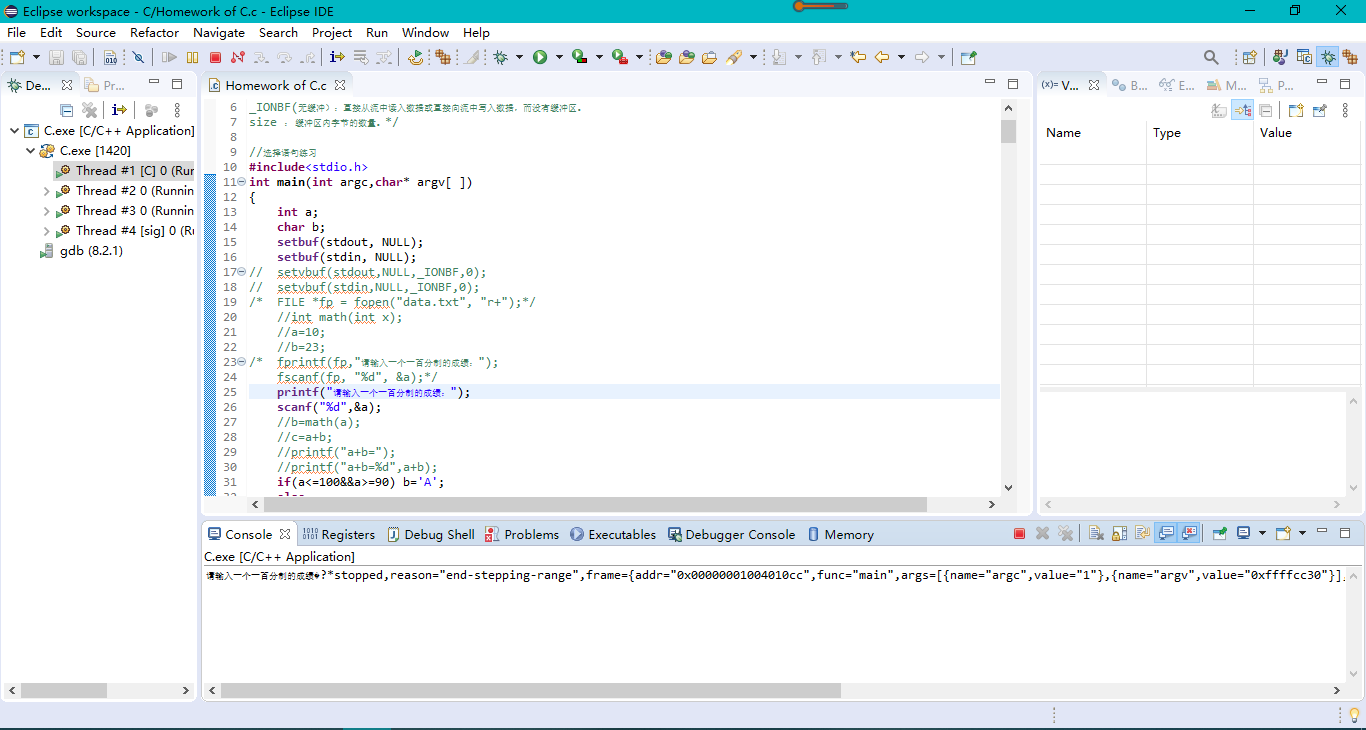The image size is (1366, 730).
Task: Click the green Run launch icon
Action: pyautogui.click(x=540, y=57)
